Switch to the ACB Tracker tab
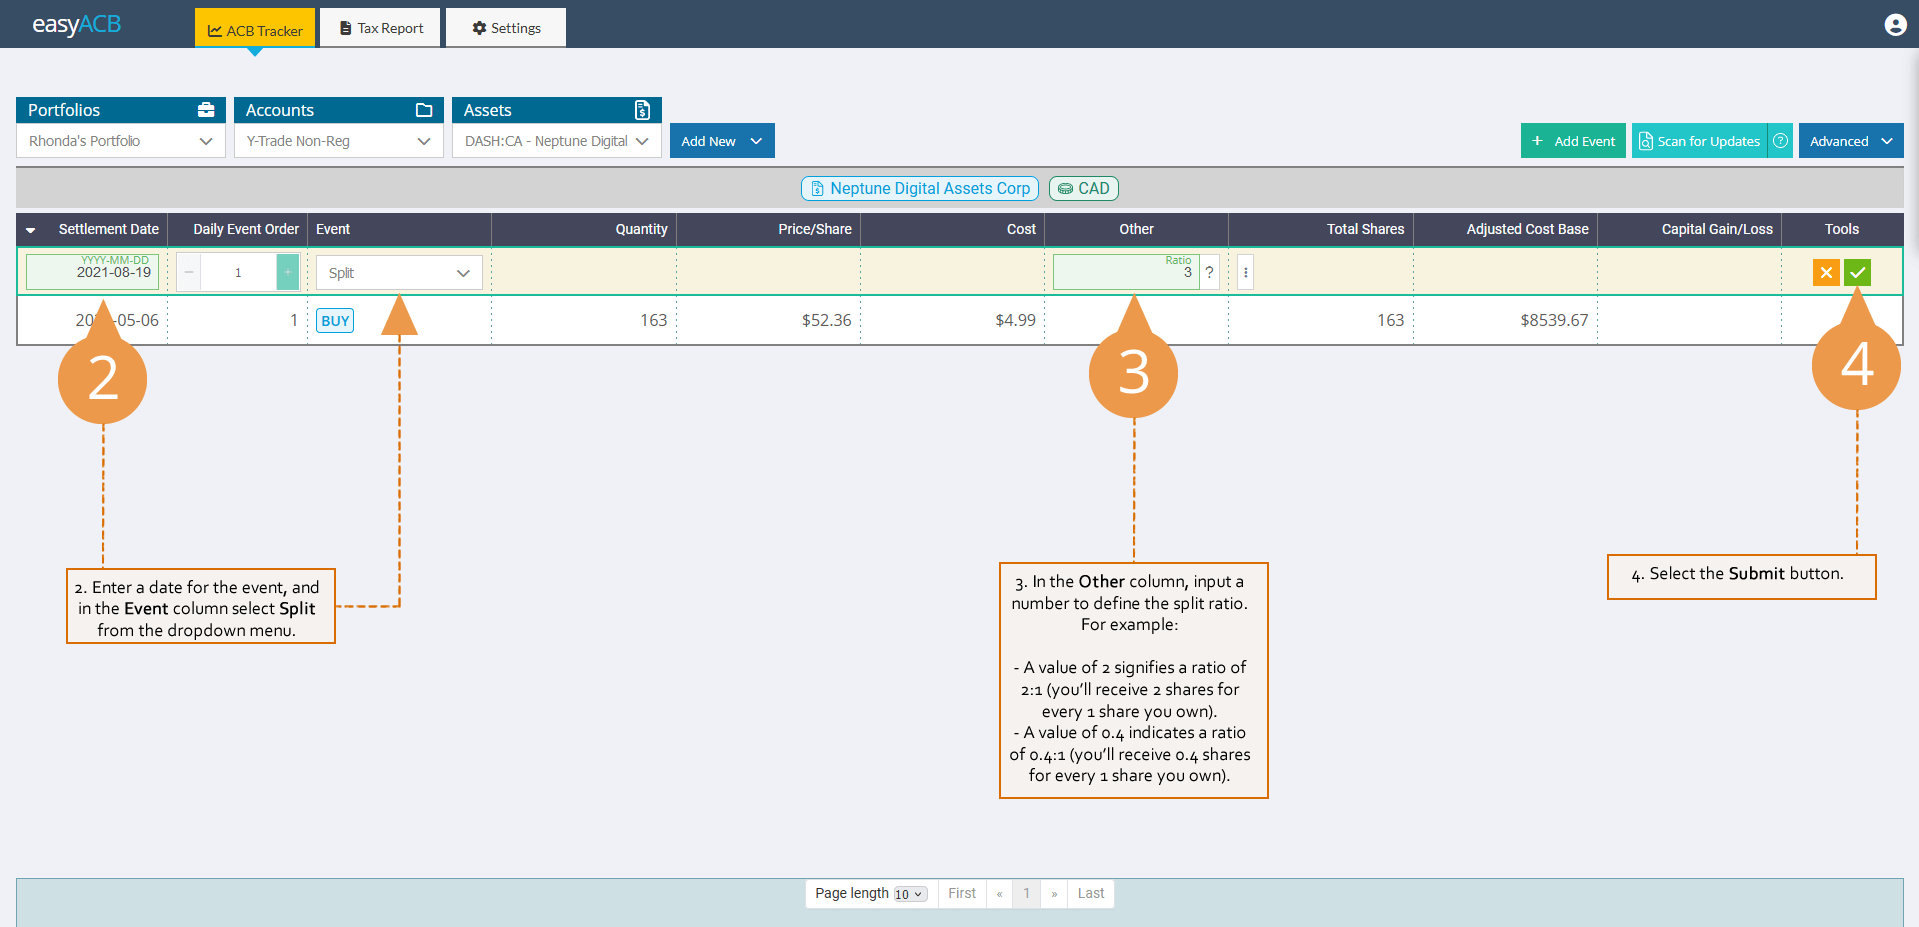The height and width of the screenshot is (927, 1919). click(x=255, y=28)
